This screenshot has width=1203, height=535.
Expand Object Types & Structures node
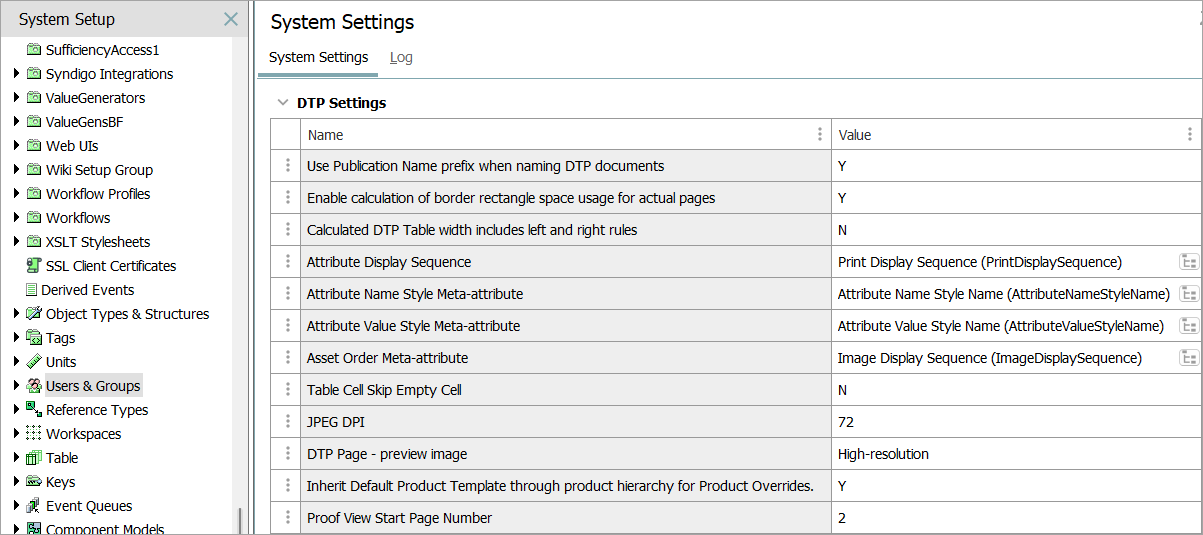(17, 314)
